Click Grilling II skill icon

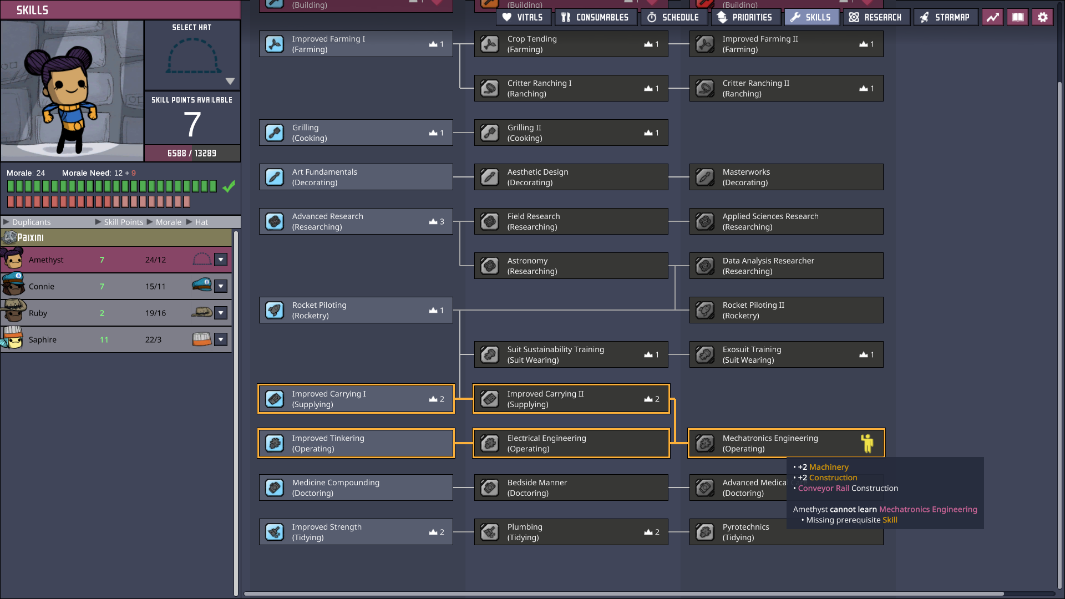tap(490, 132)
